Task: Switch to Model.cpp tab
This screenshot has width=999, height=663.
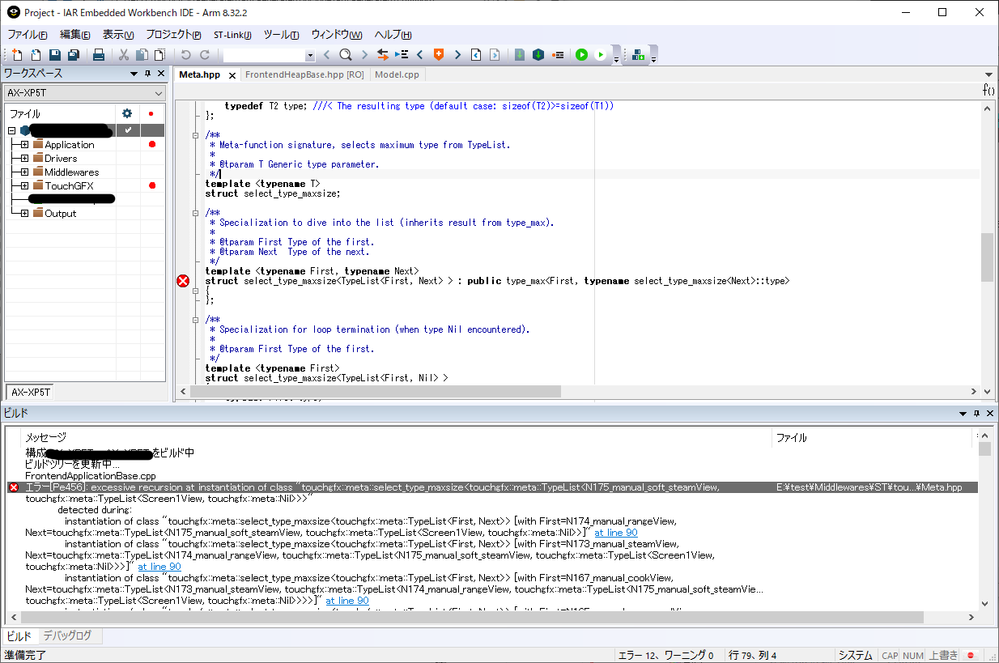Action: (397, 75)
